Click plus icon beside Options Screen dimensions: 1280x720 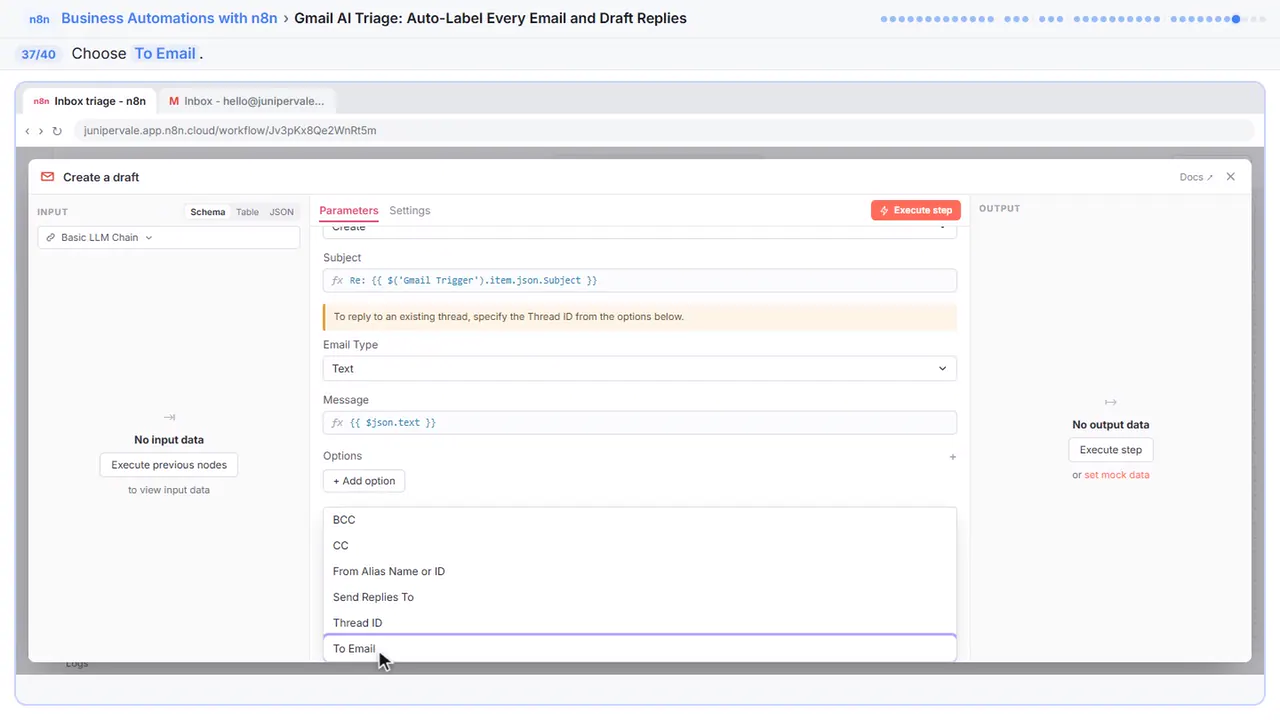point(952,457)
